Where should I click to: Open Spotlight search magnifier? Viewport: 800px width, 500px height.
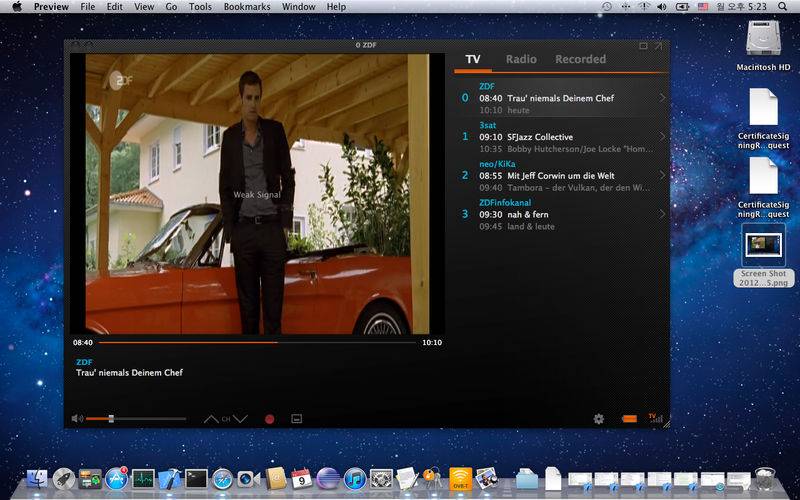coord(783,7)
